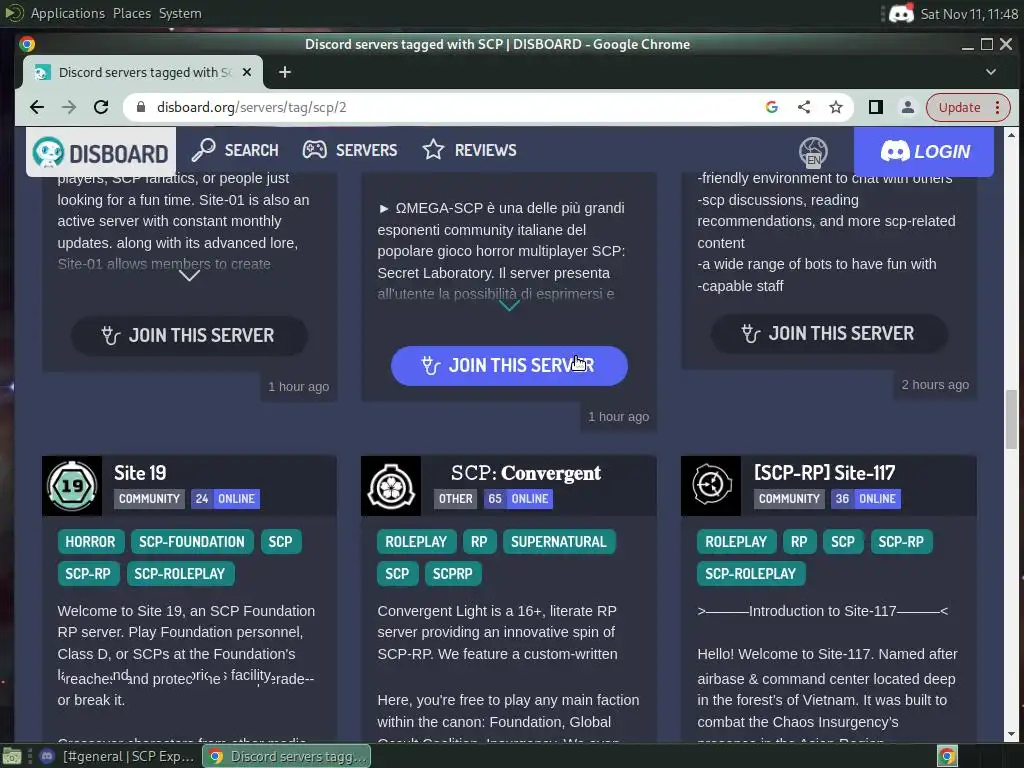Reload the Disboard page
1024x768 pixels.
[101, 107]
